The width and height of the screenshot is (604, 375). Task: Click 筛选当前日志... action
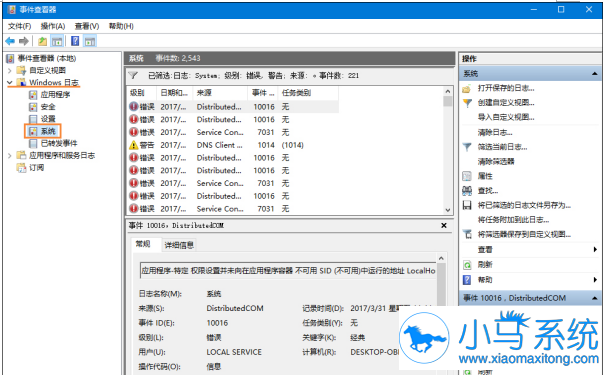[502, 147]
